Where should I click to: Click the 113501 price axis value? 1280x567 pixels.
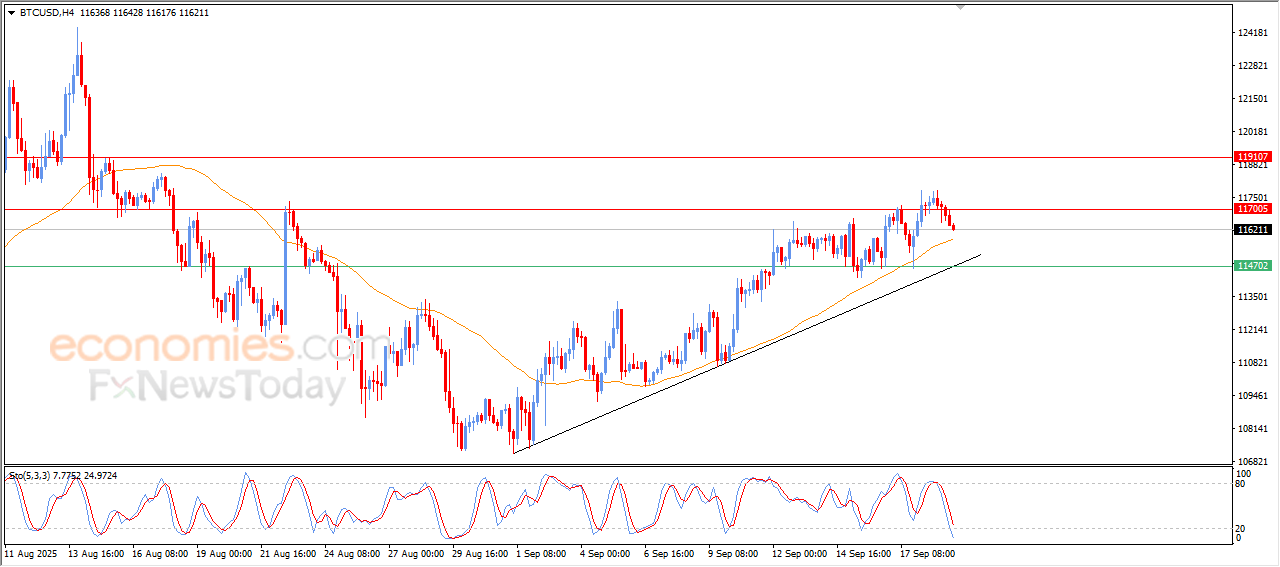click(1253, 297)
